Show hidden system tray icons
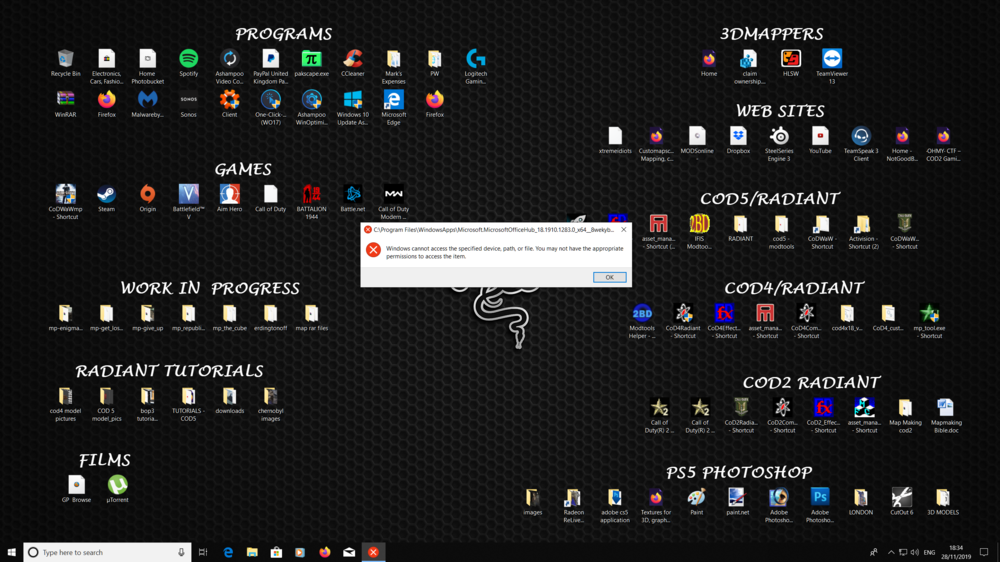 (x=891, y=552)
